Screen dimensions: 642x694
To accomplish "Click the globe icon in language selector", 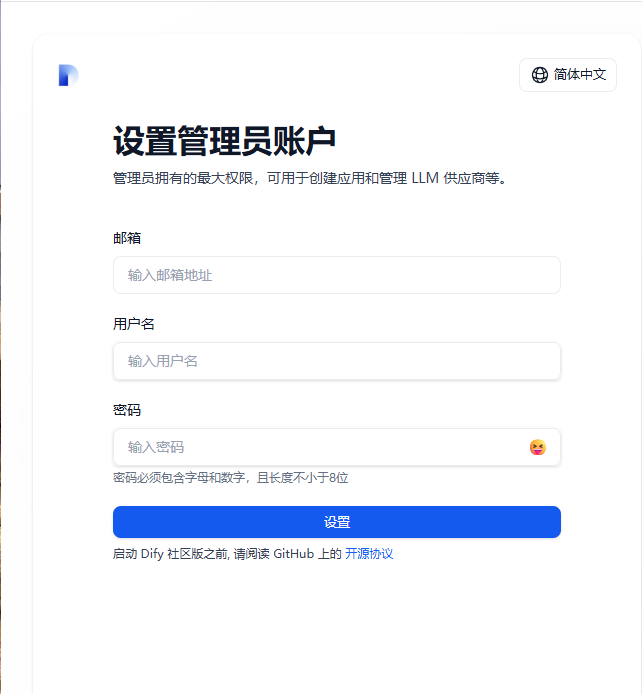I will (x=539, y=75).
